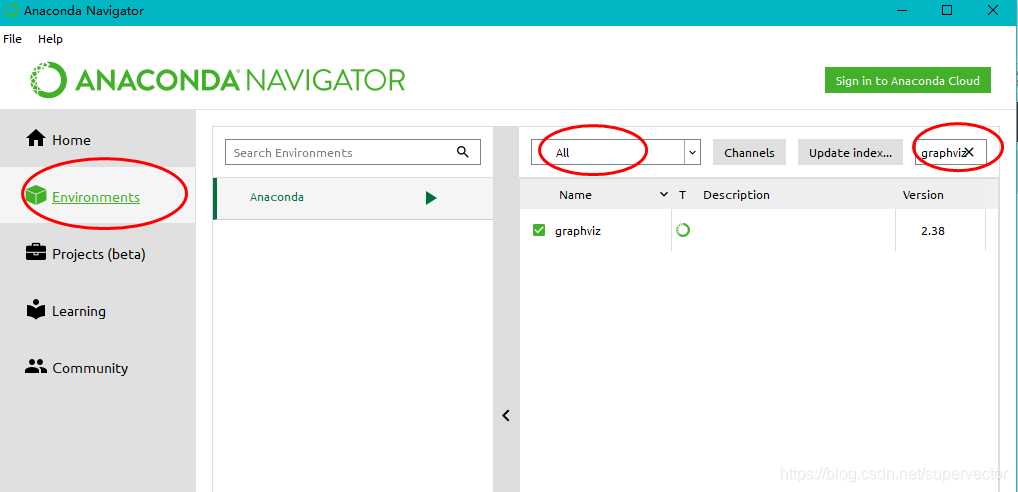Viewport: 1018px width, 492px height.
Task: Sign in to Anaconda Cloud
Action: (908, 80)
